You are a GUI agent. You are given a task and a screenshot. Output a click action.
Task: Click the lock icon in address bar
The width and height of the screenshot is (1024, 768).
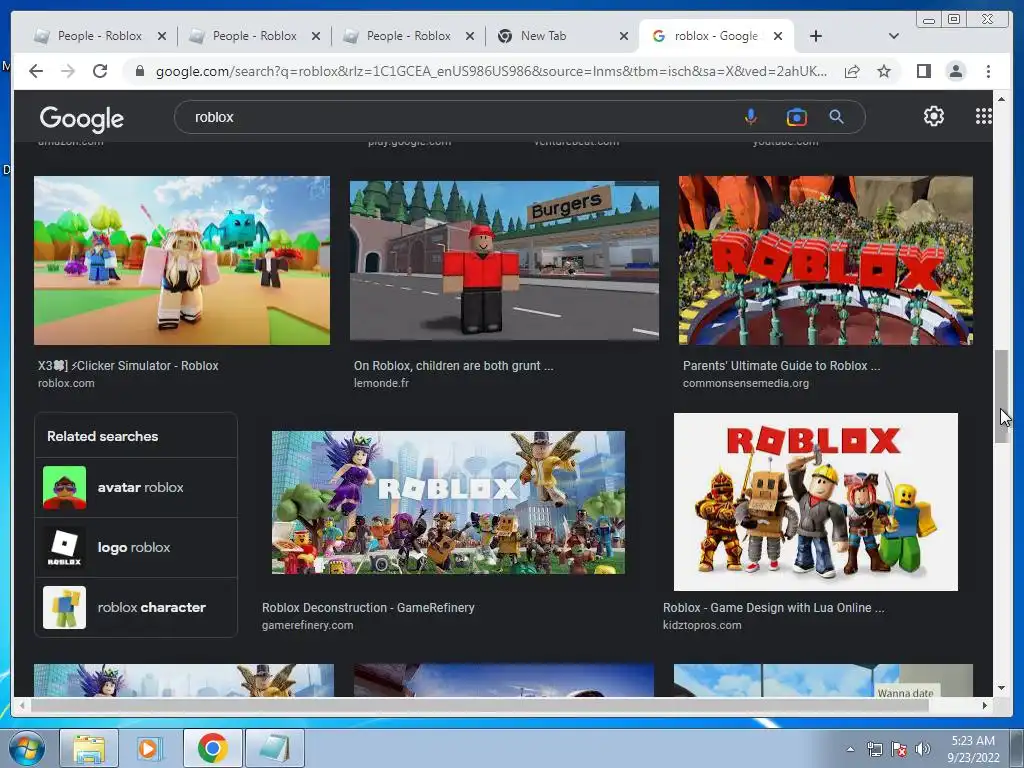pos(139,71)
